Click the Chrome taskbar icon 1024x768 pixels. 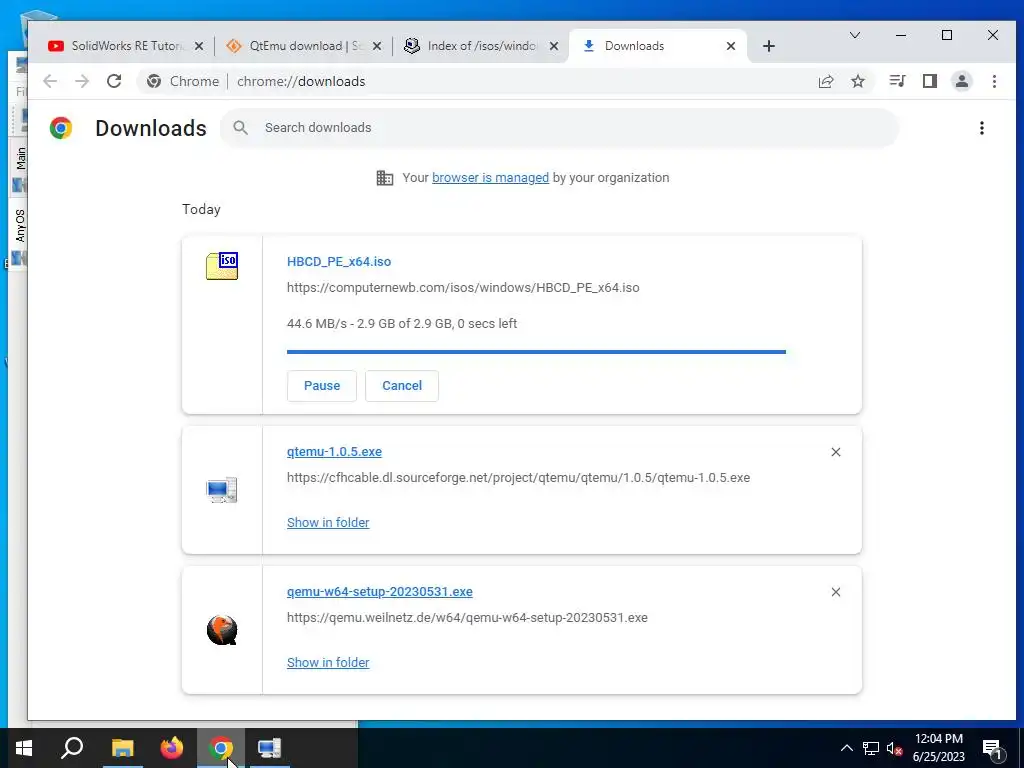(221, 748)
